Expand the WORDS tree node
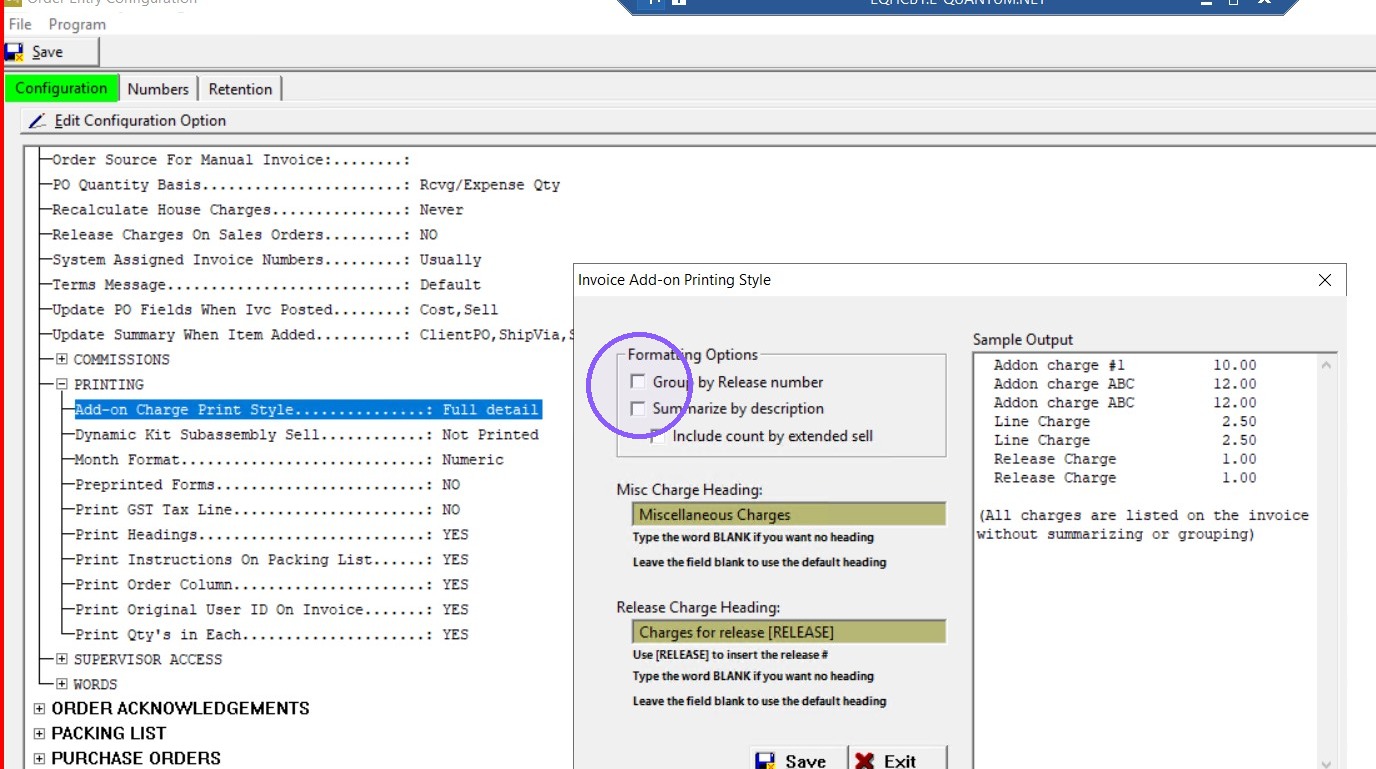The width and height of the screenshot is (1376, 769). [x=62, y=685]
